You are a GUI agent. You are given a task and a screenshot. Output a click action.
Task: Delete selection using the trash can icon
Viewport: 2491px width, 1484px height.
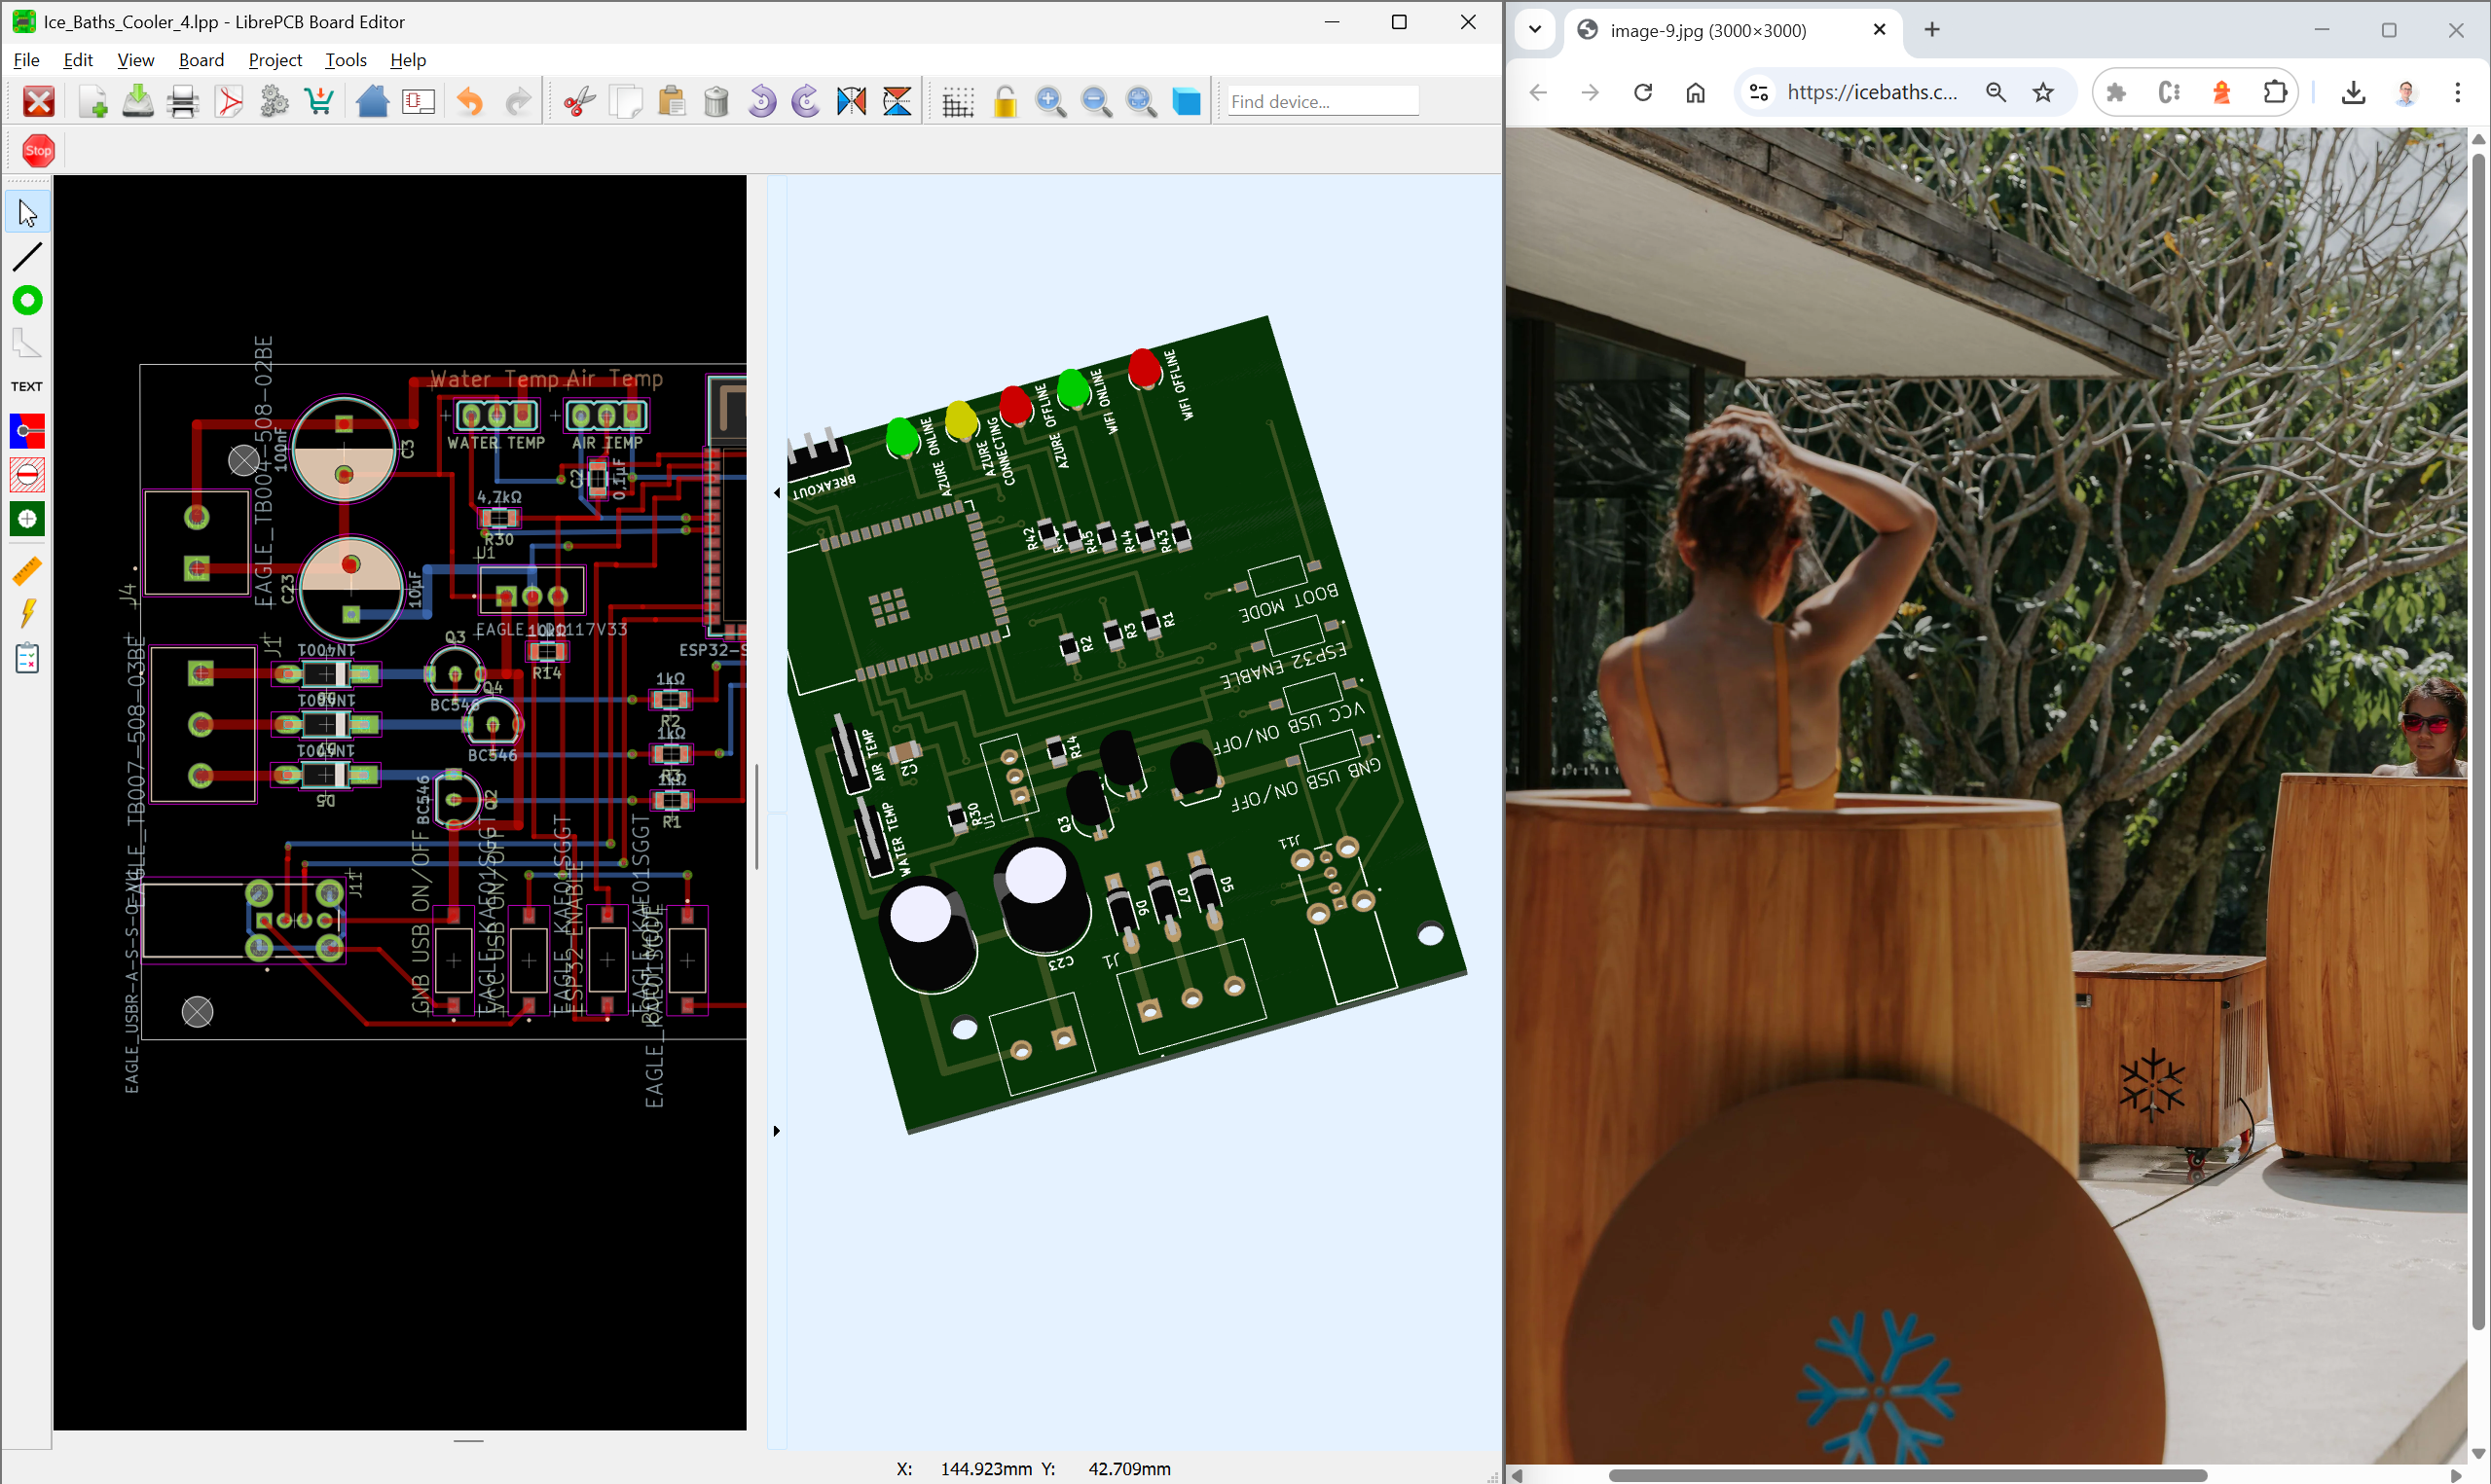pyautogui.click(x=716, y=101)
